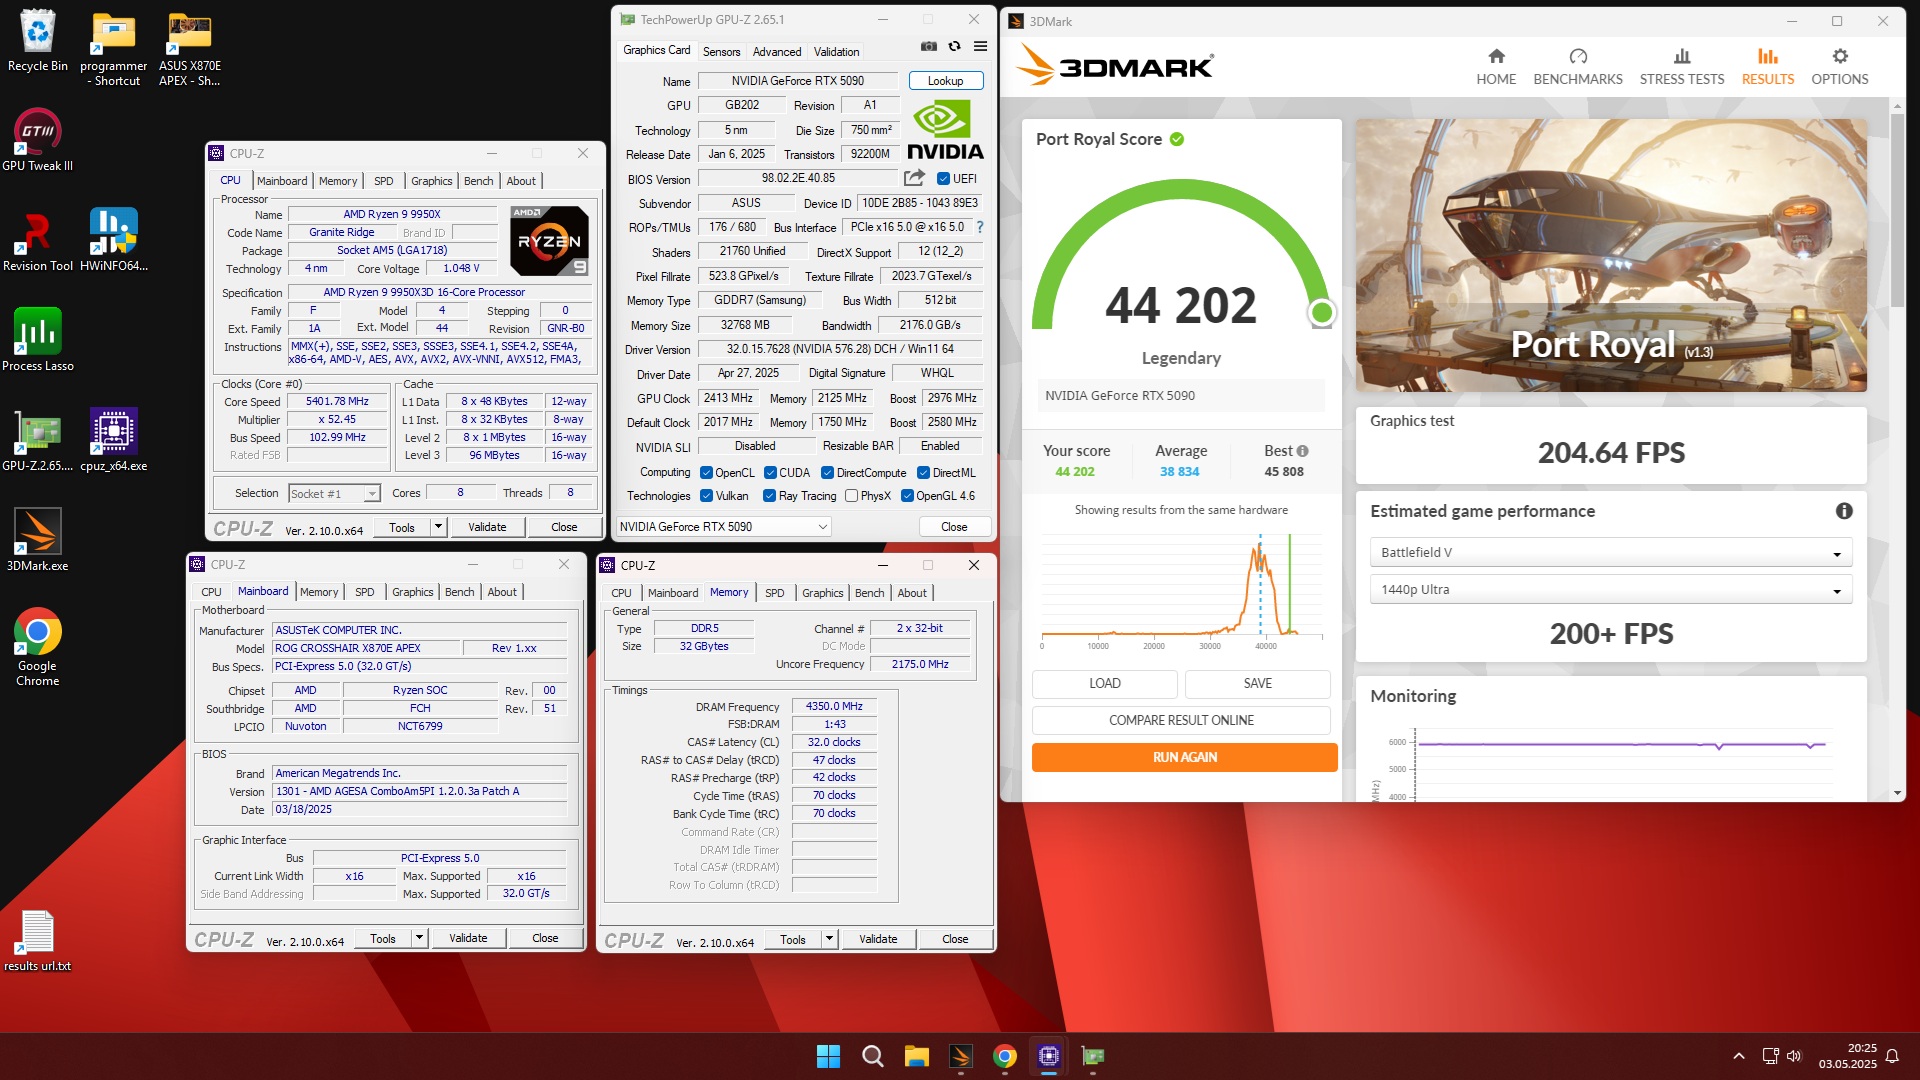
Task: Click Lookup button in GPU-Z
Action: (946, 81)
